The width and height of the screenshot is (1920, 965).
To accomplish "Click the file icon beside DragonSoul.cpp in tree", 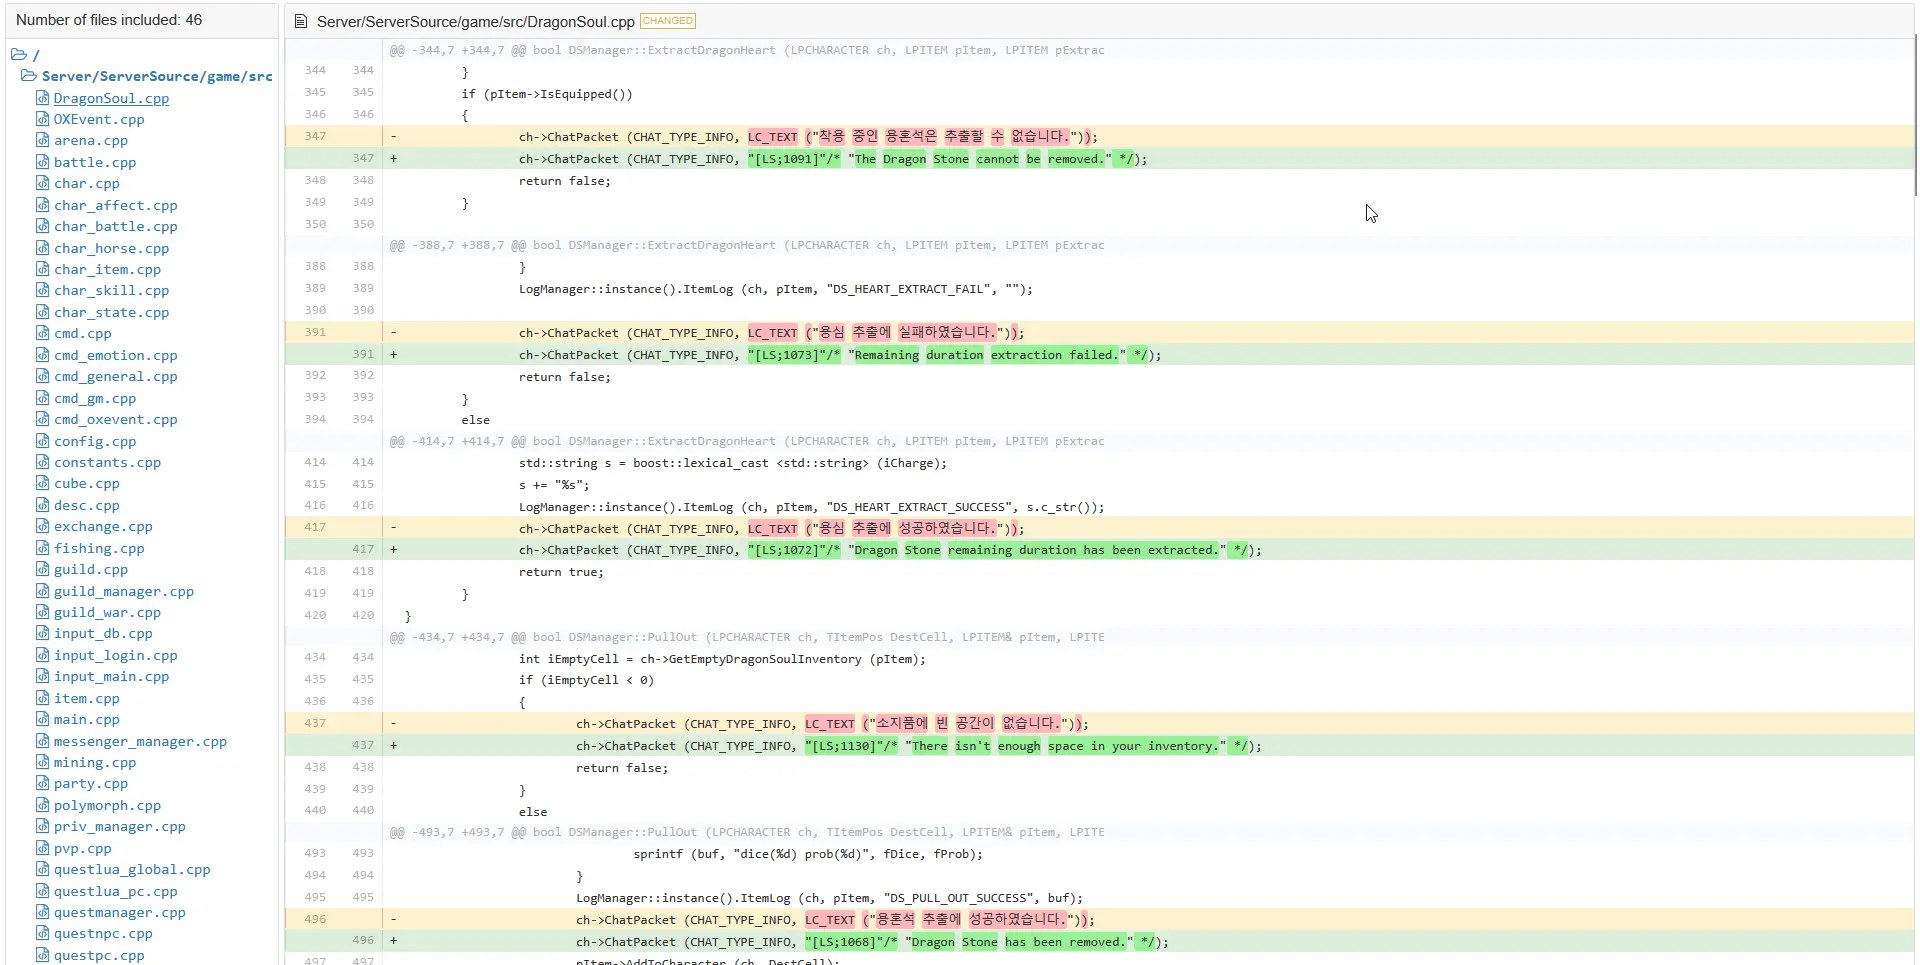I will pyautogui.click(x=42, y=98).
